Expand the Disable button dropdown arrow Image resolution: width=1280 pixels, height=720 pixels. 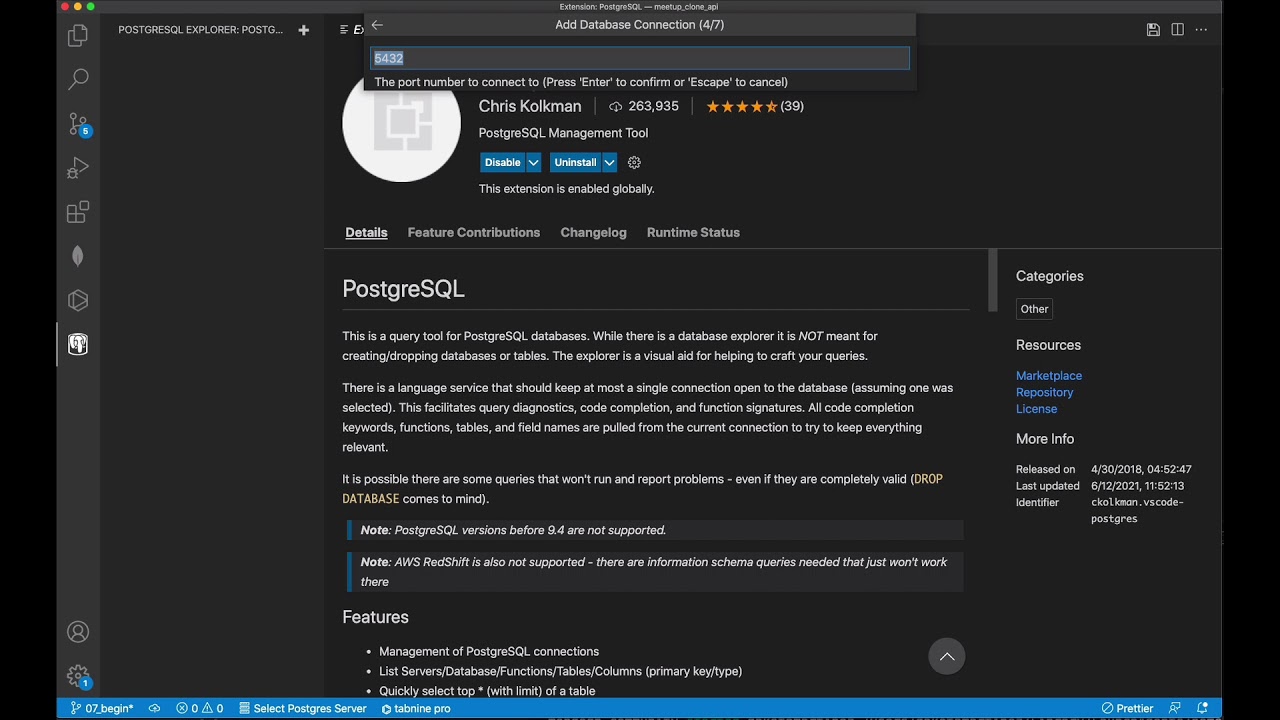click(x=534, y=162)
